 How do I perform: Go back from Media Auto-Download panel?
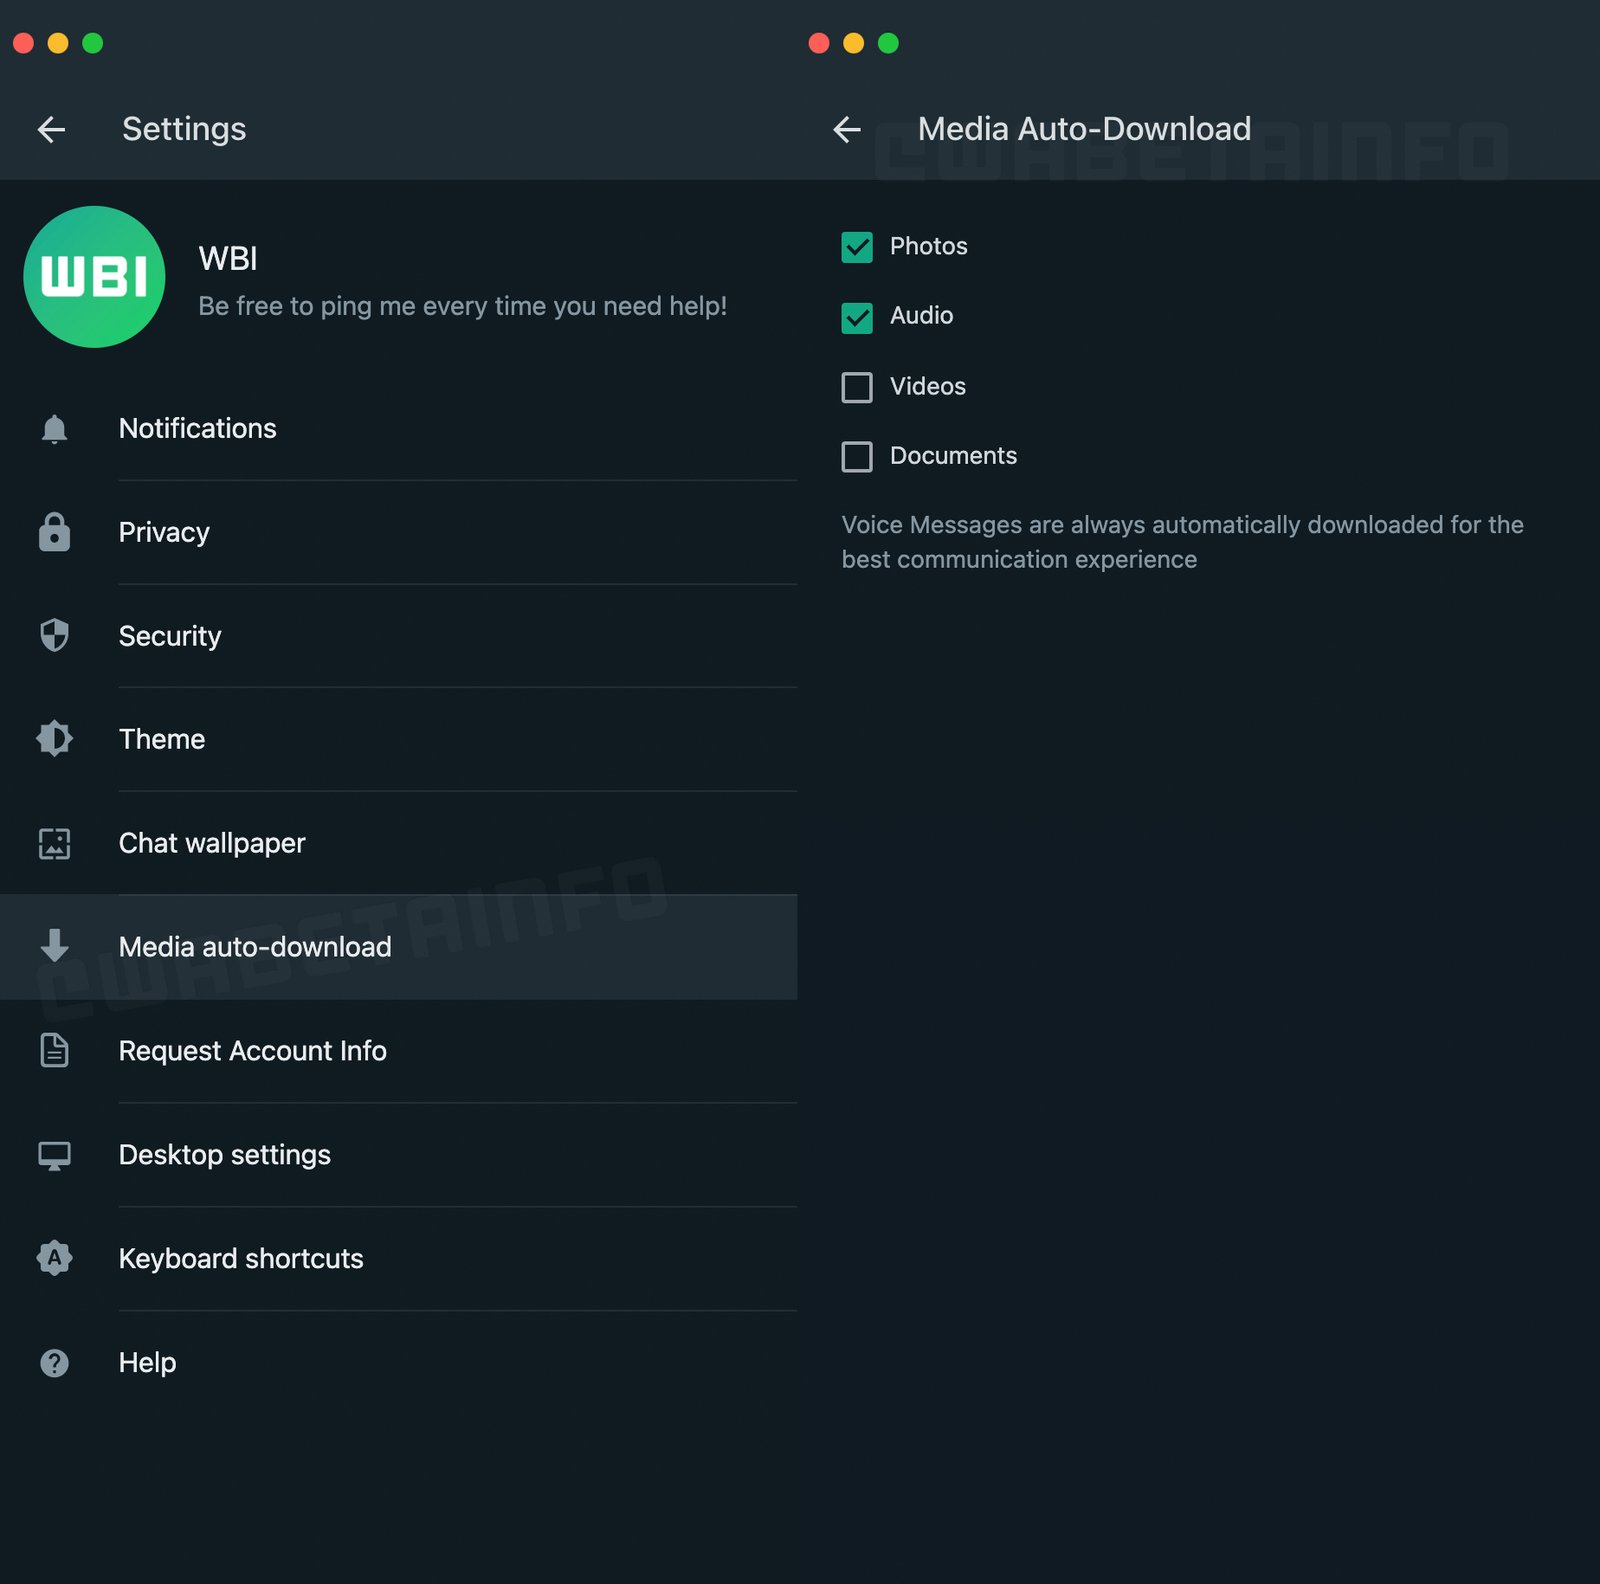tap(847, 129)
